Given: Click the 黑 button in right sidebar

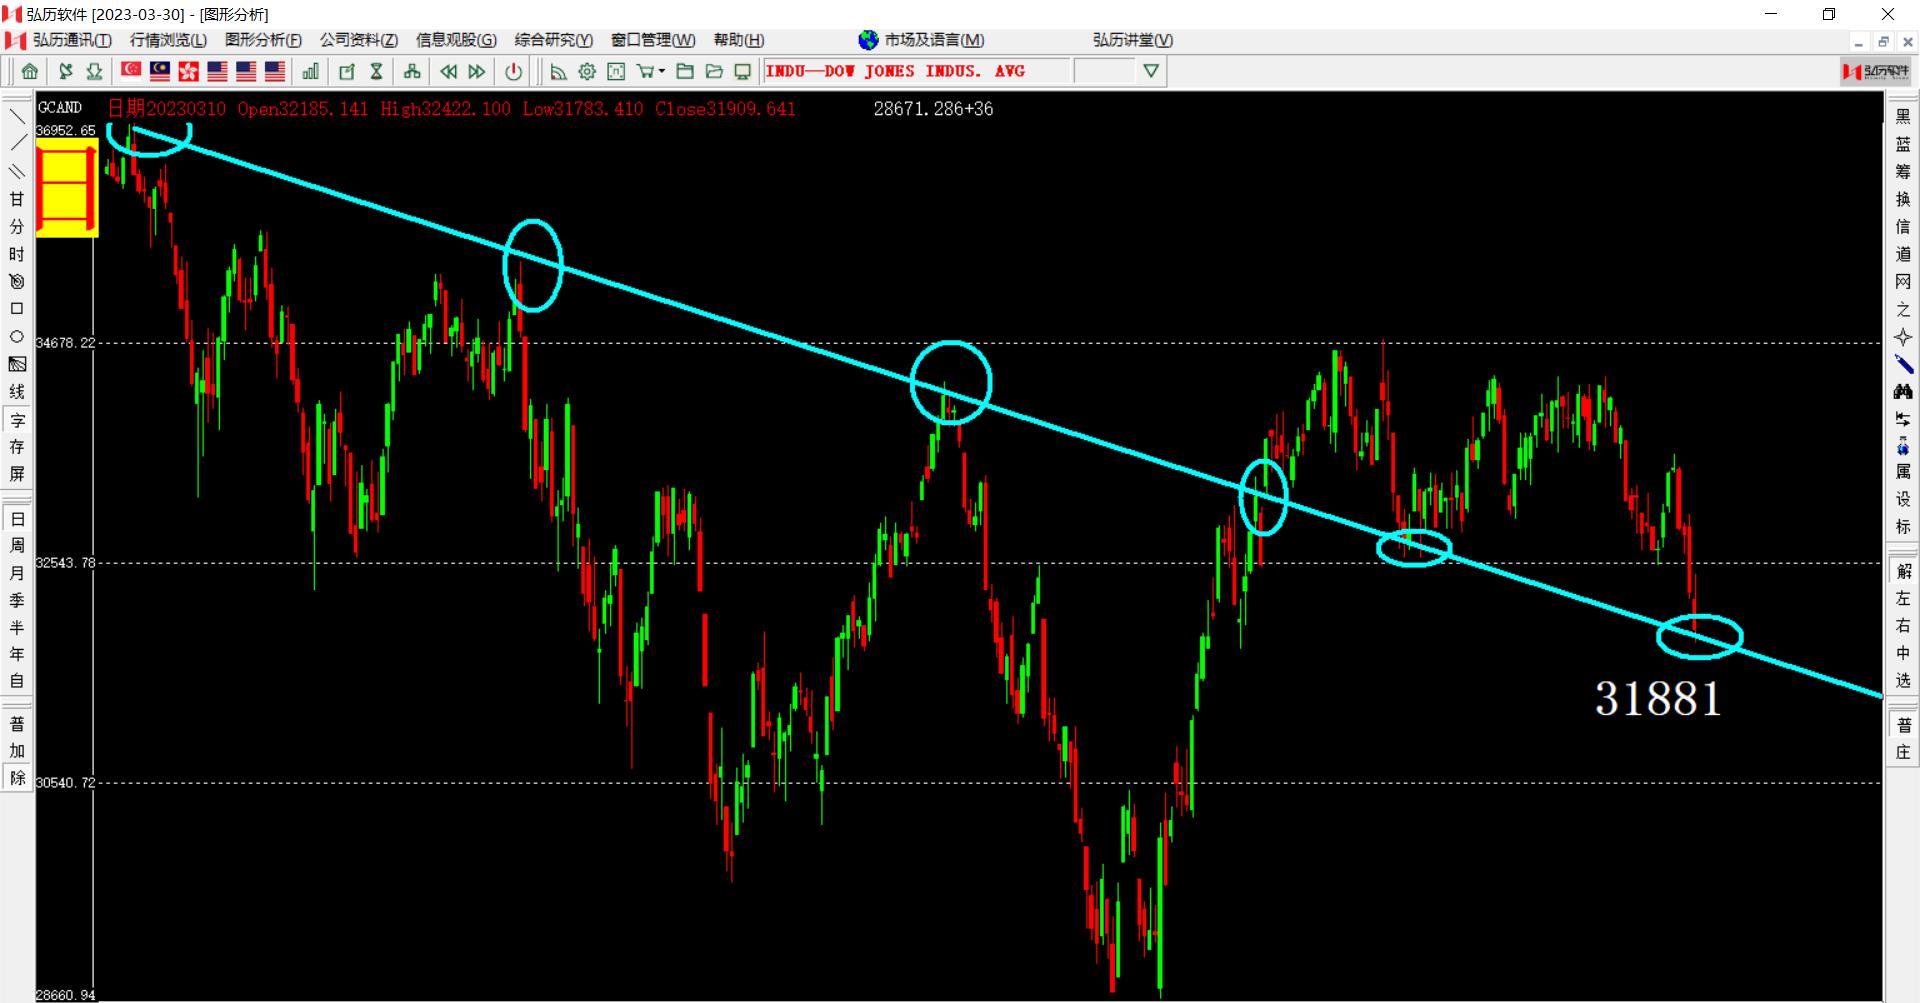Looking at the screenshot, I should coord(1903,117).
